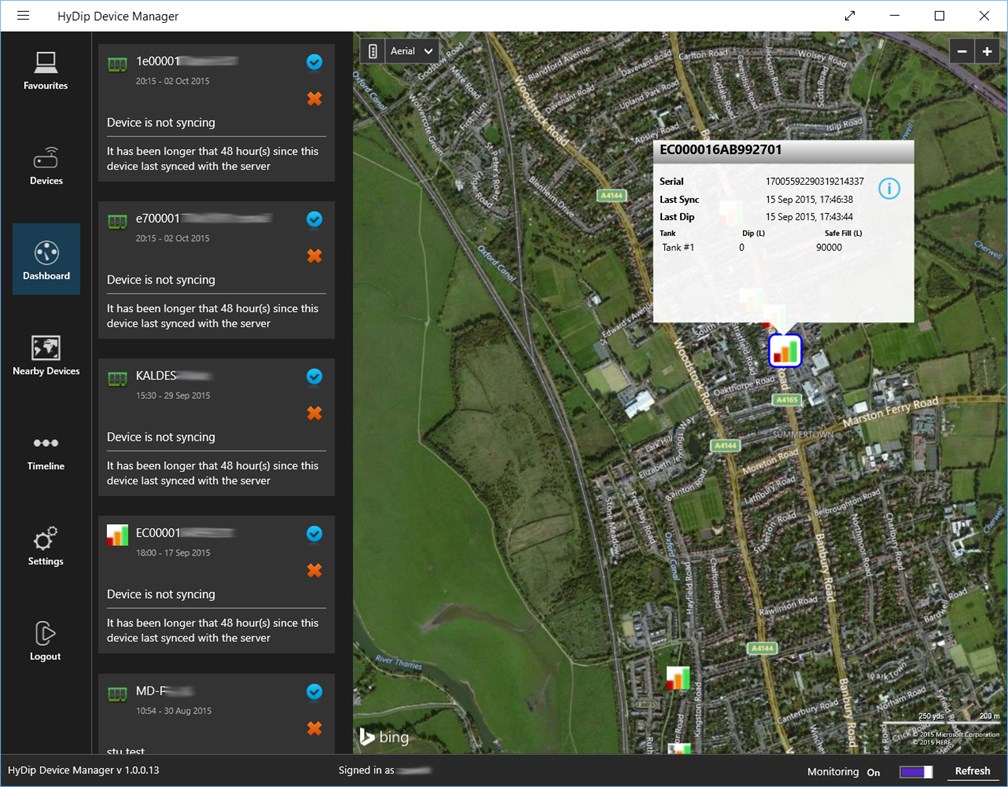Viewport: 1008px width, 787px height.
Task: Open the Timeline section
Action: coord(46,452)
